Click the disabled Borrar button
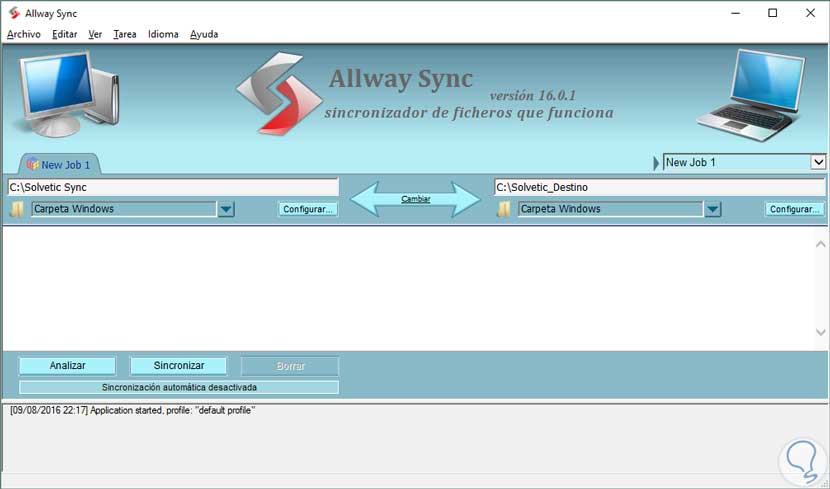This screenshot has height=489, width=830. pos(290,366)
